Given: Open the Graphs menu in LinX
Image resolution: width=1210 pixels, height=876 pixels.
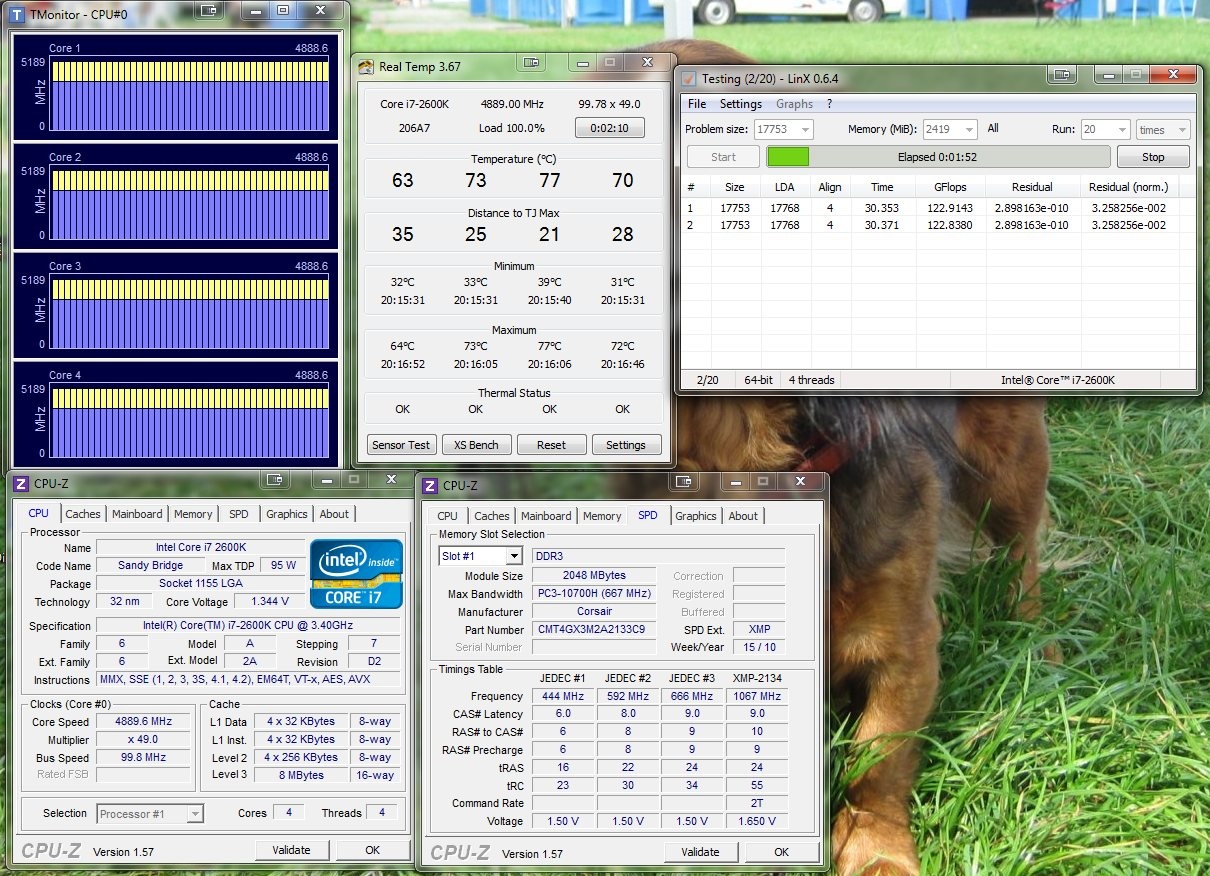Looking at the screenshot, I should pyautogui.click(x=795, y=104).
